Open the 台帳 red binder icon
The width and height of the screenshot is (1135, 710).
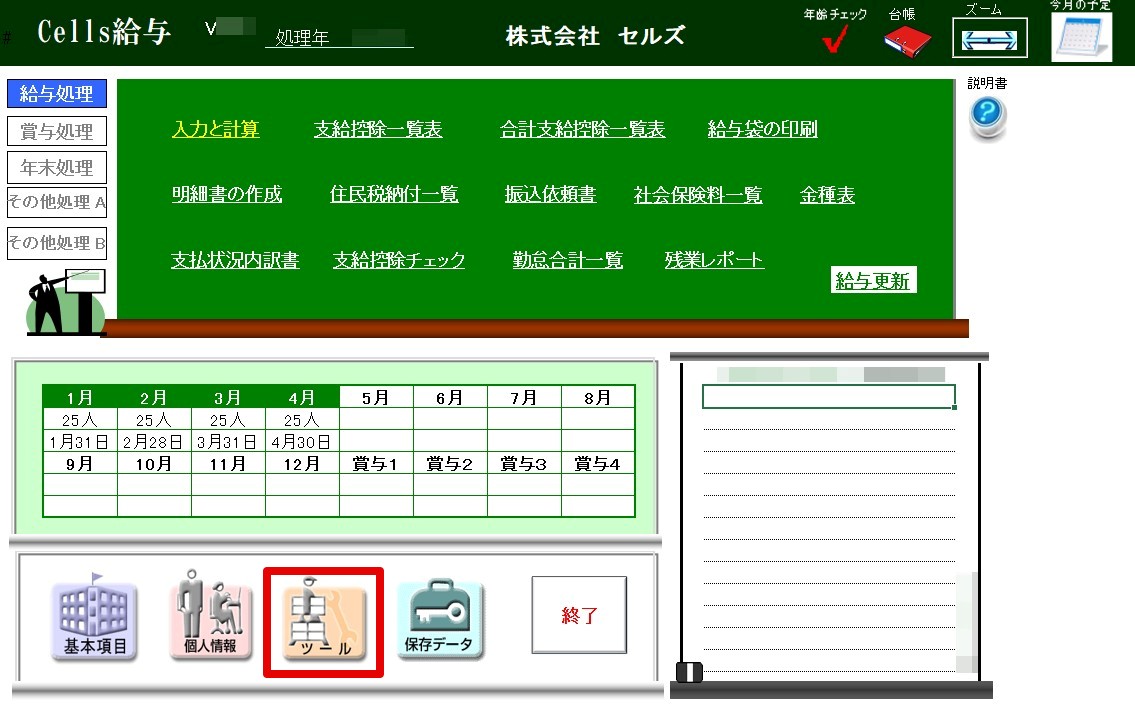(907, 40)
